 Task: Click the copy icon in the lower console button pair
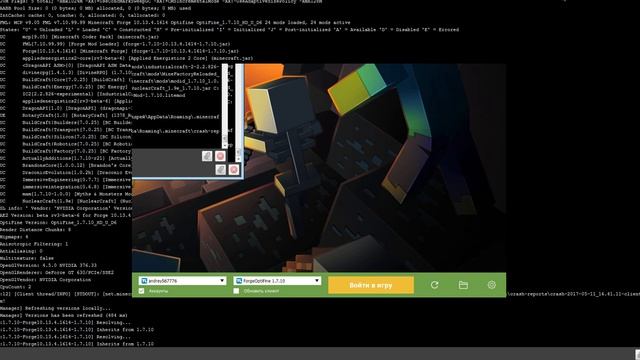(x=220, y=169)
